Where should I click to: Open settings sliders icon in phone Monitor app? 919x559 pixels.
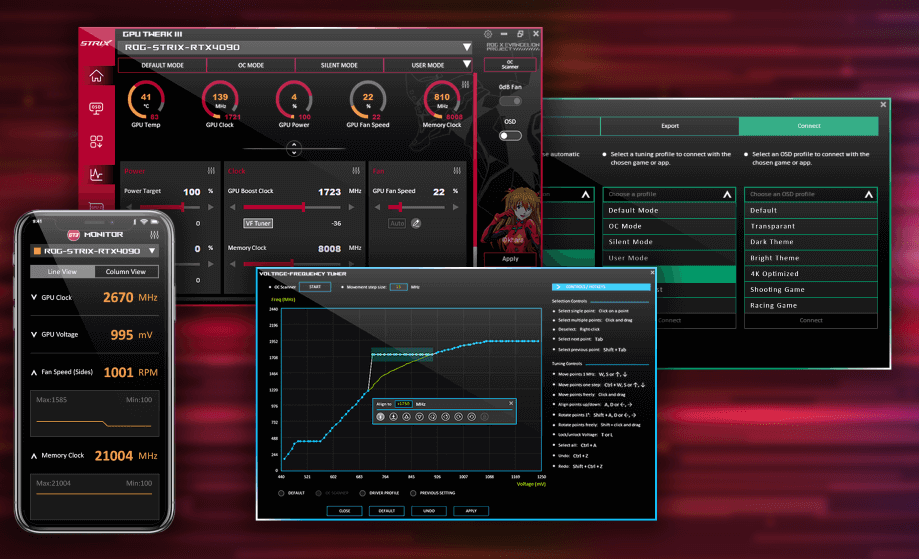(154, 234)
